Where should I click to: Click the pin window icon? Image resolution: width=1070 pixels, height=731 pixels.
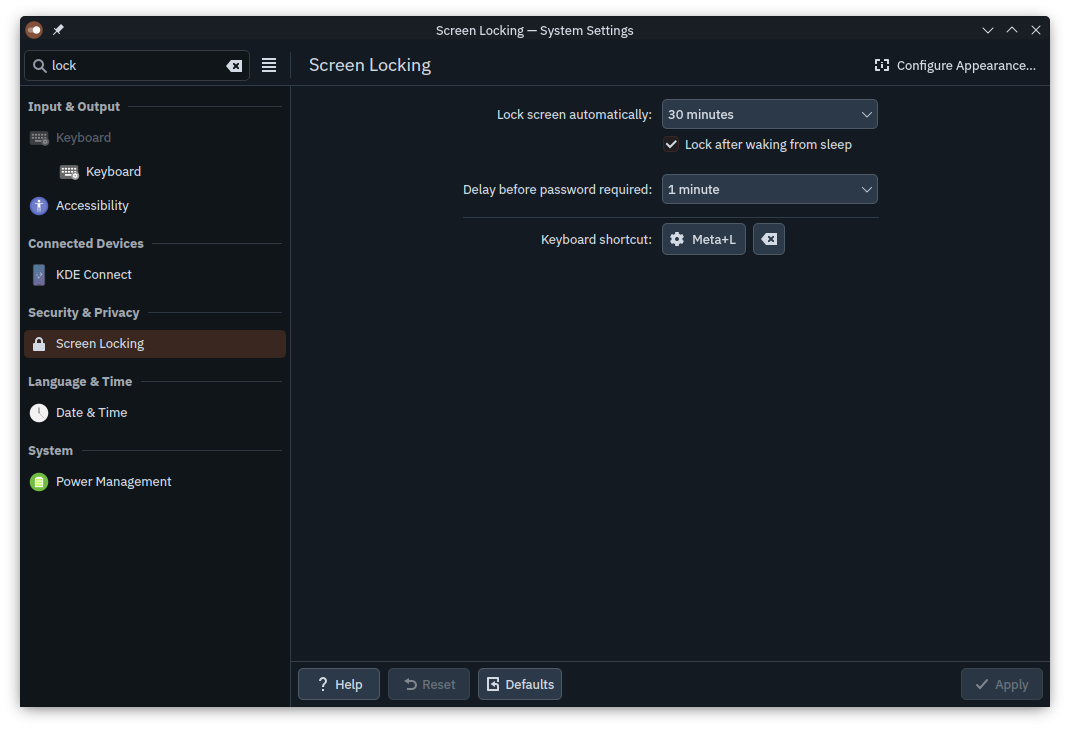(x=58, y=30)
